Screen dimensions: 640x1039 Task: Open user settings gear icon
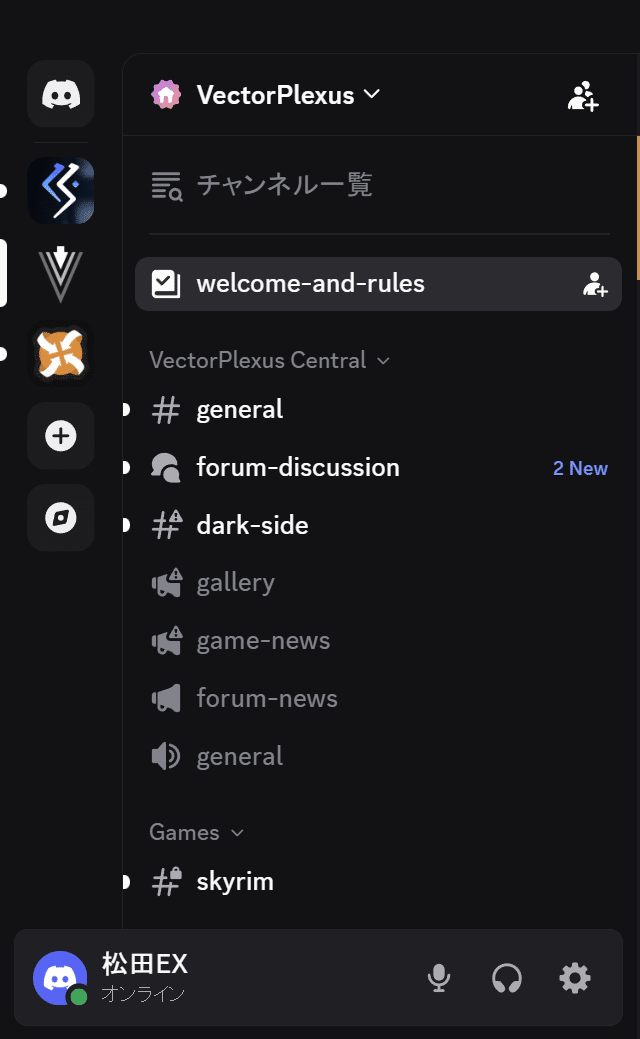[575, 978]
